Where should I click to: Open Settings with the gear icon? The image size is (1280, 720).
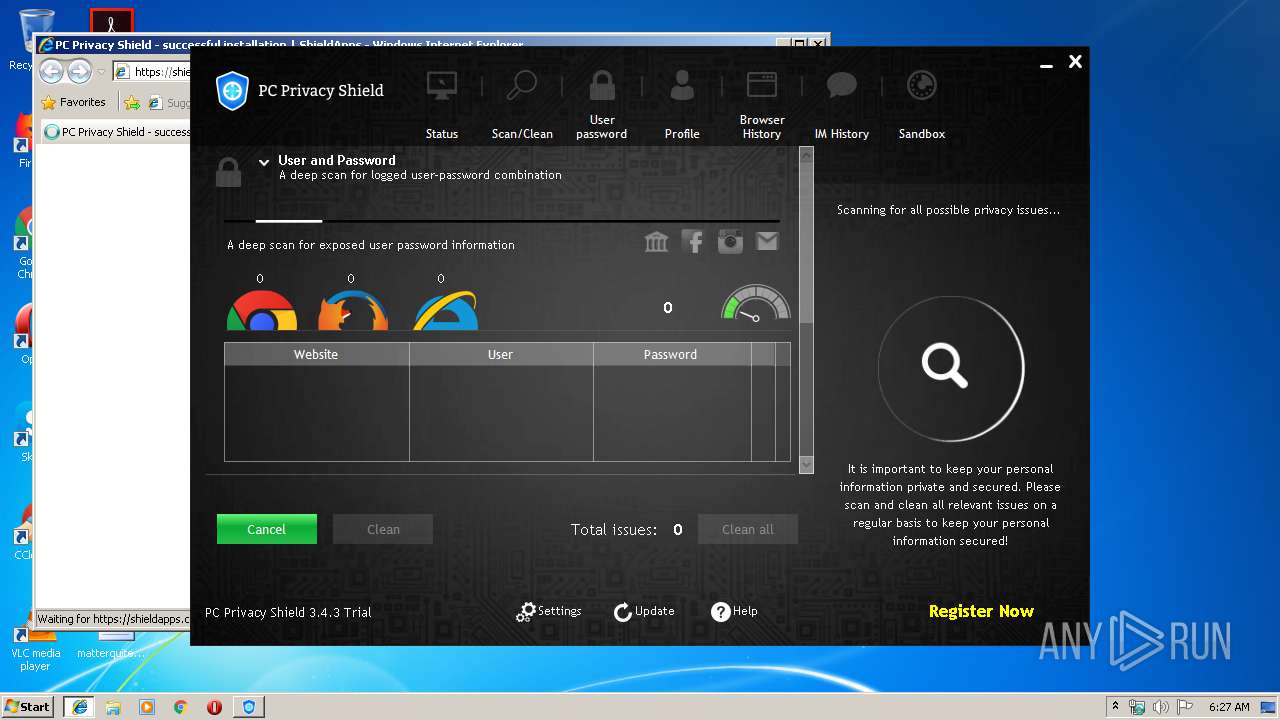coord(526,612)
